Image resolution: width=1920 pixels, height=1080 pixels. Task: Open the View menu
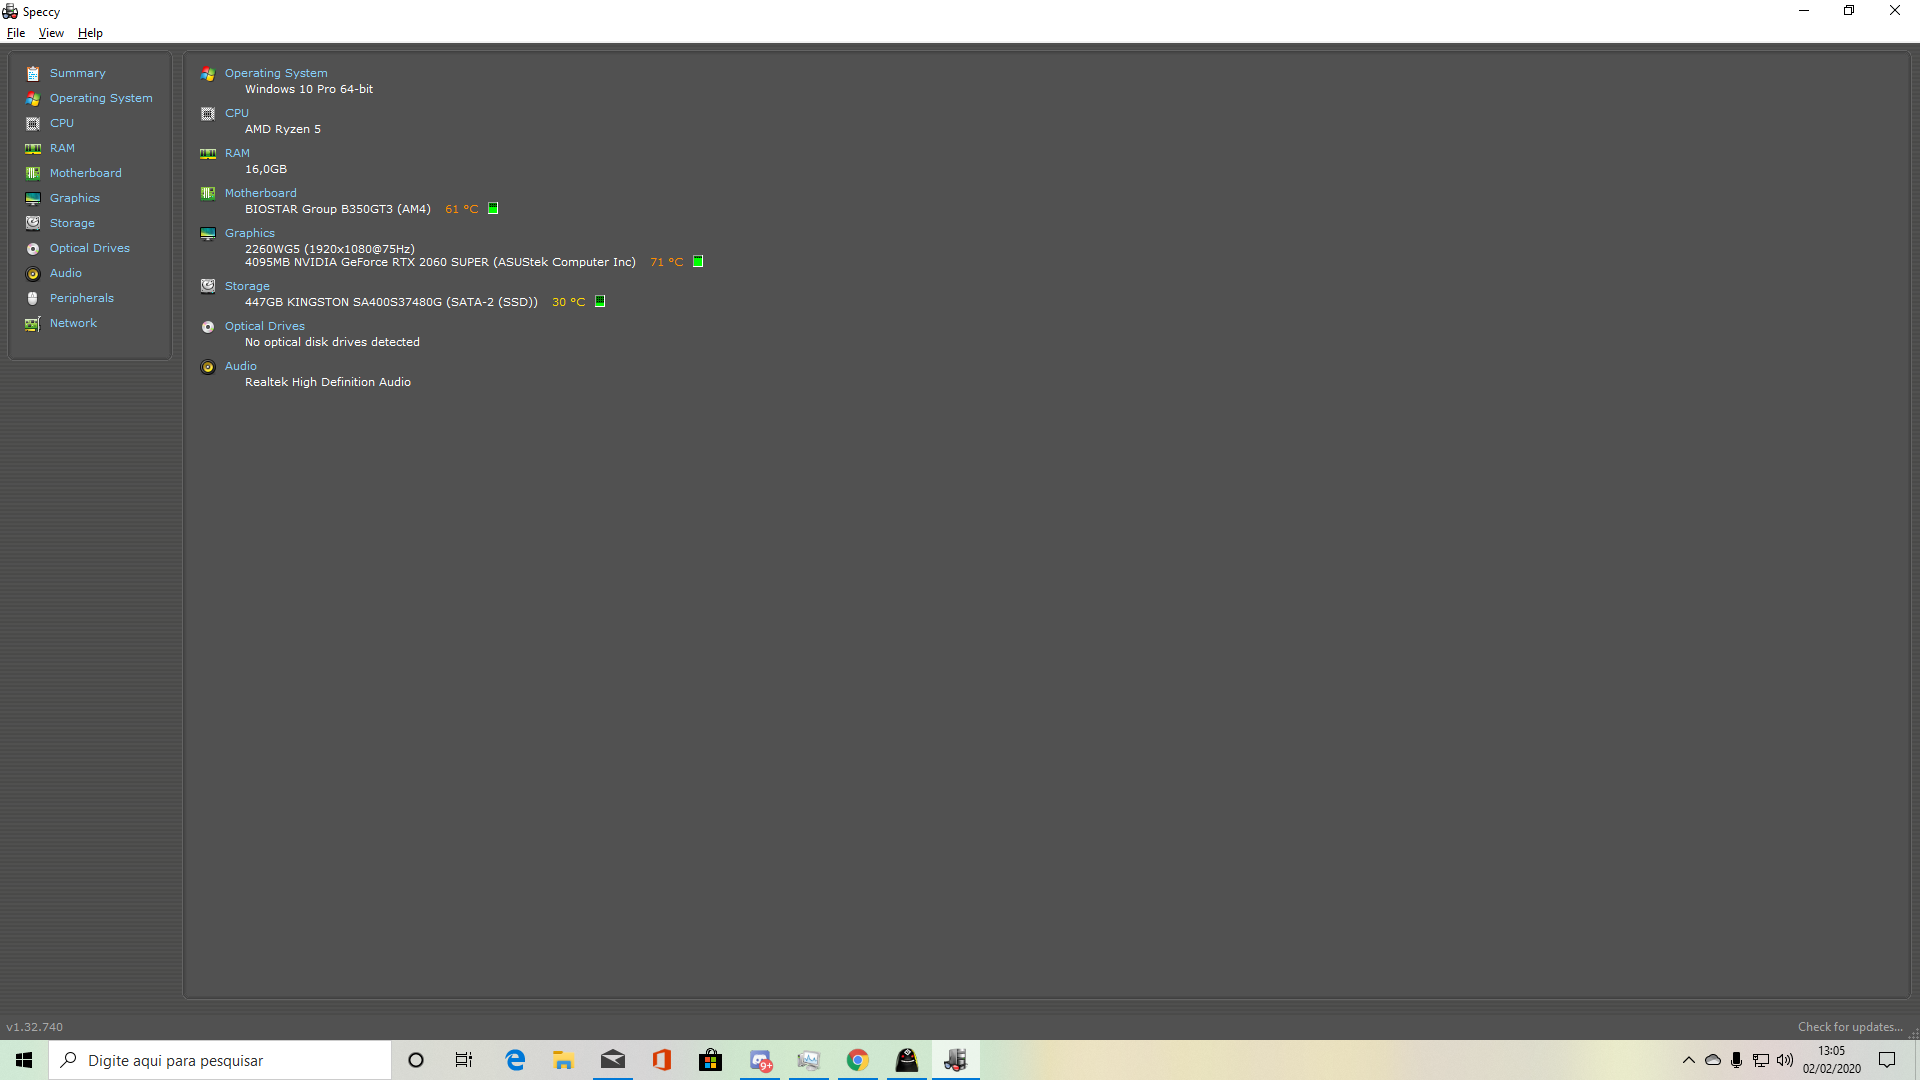tap(51, 33)
